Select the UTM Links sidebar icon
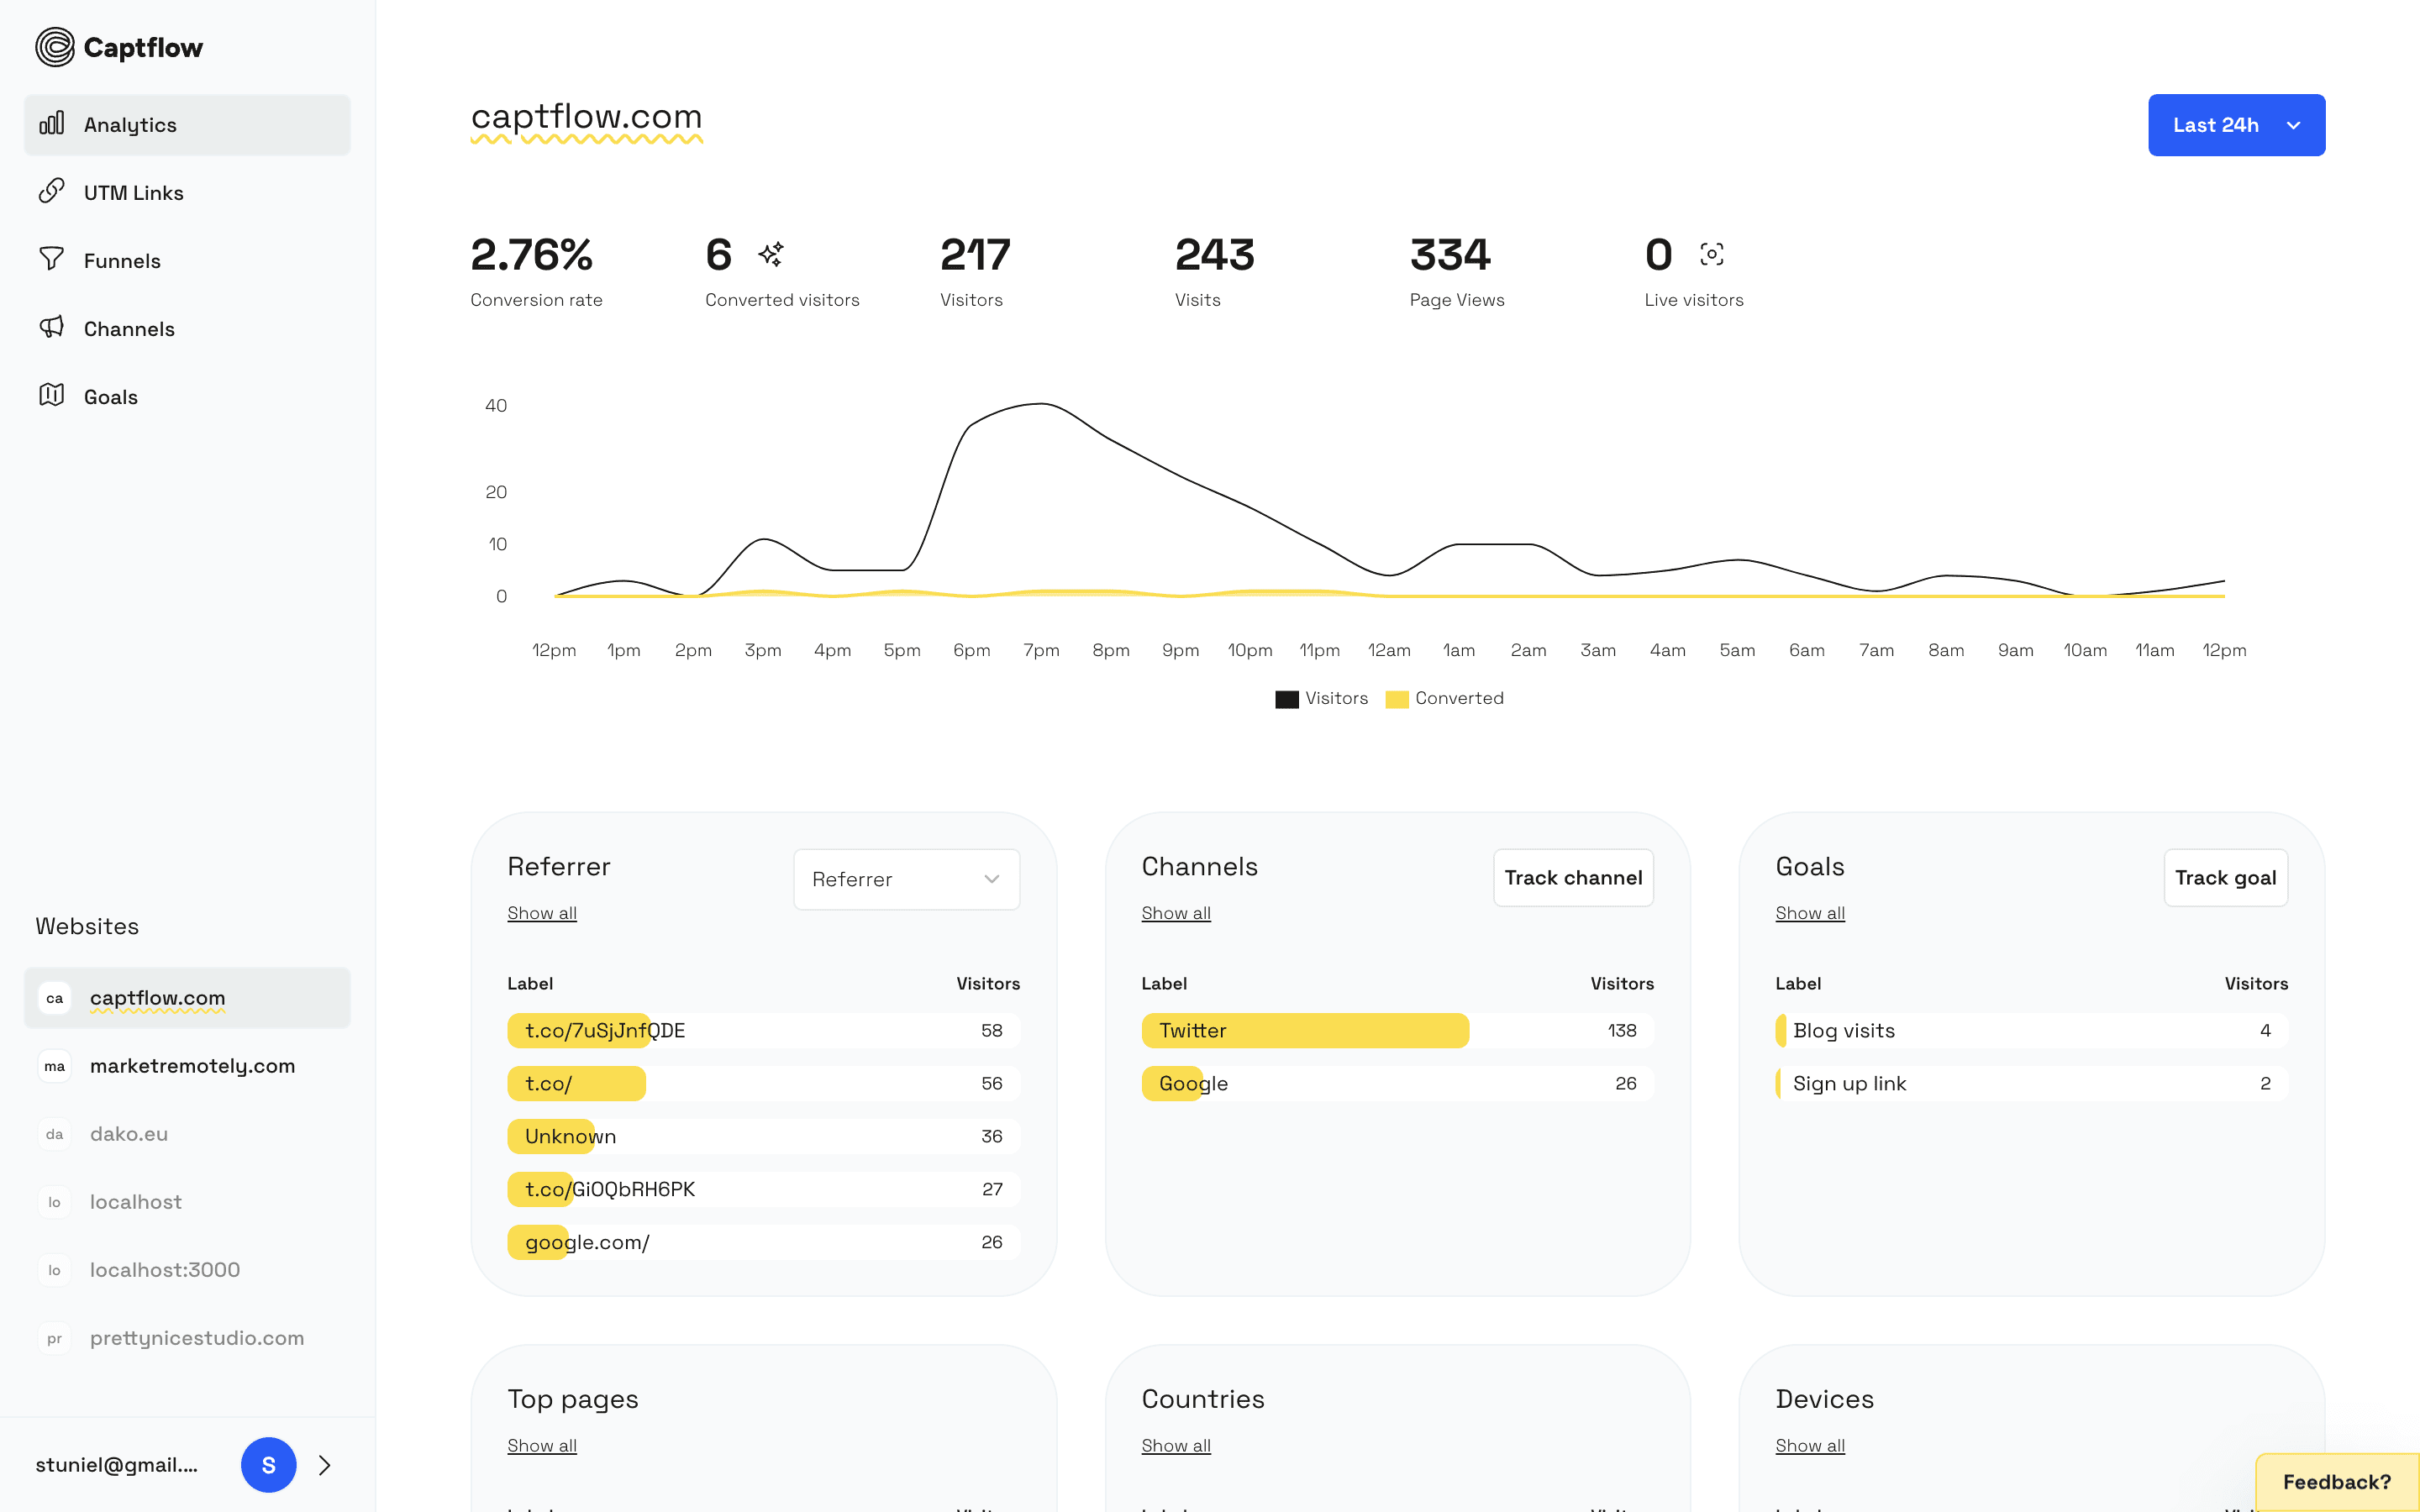Screen dimensions: 2420x1512 (52, 191)
